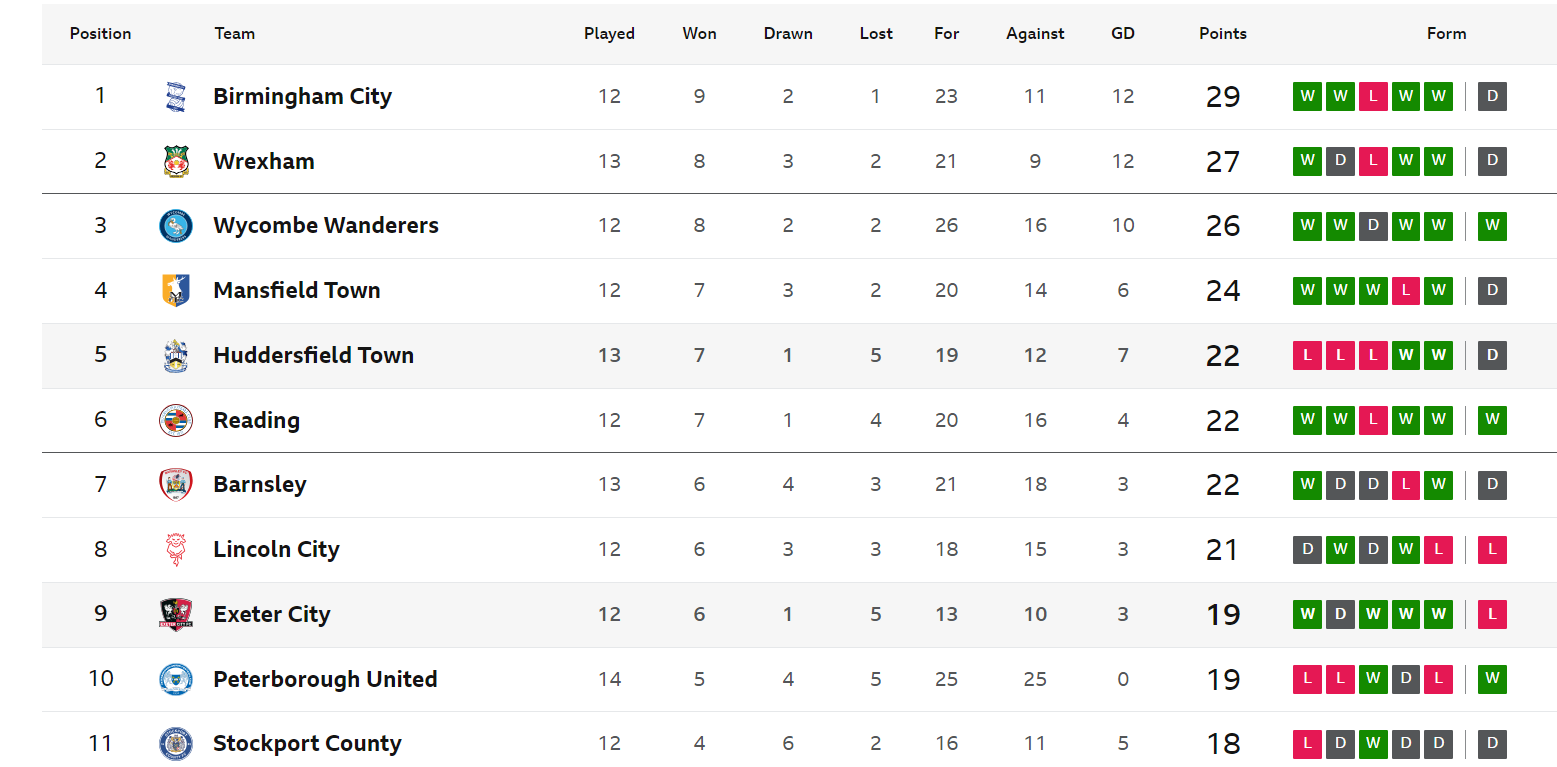Click the Form column header
Screen dimensions: 1557x767
(x=1446, y=34)
